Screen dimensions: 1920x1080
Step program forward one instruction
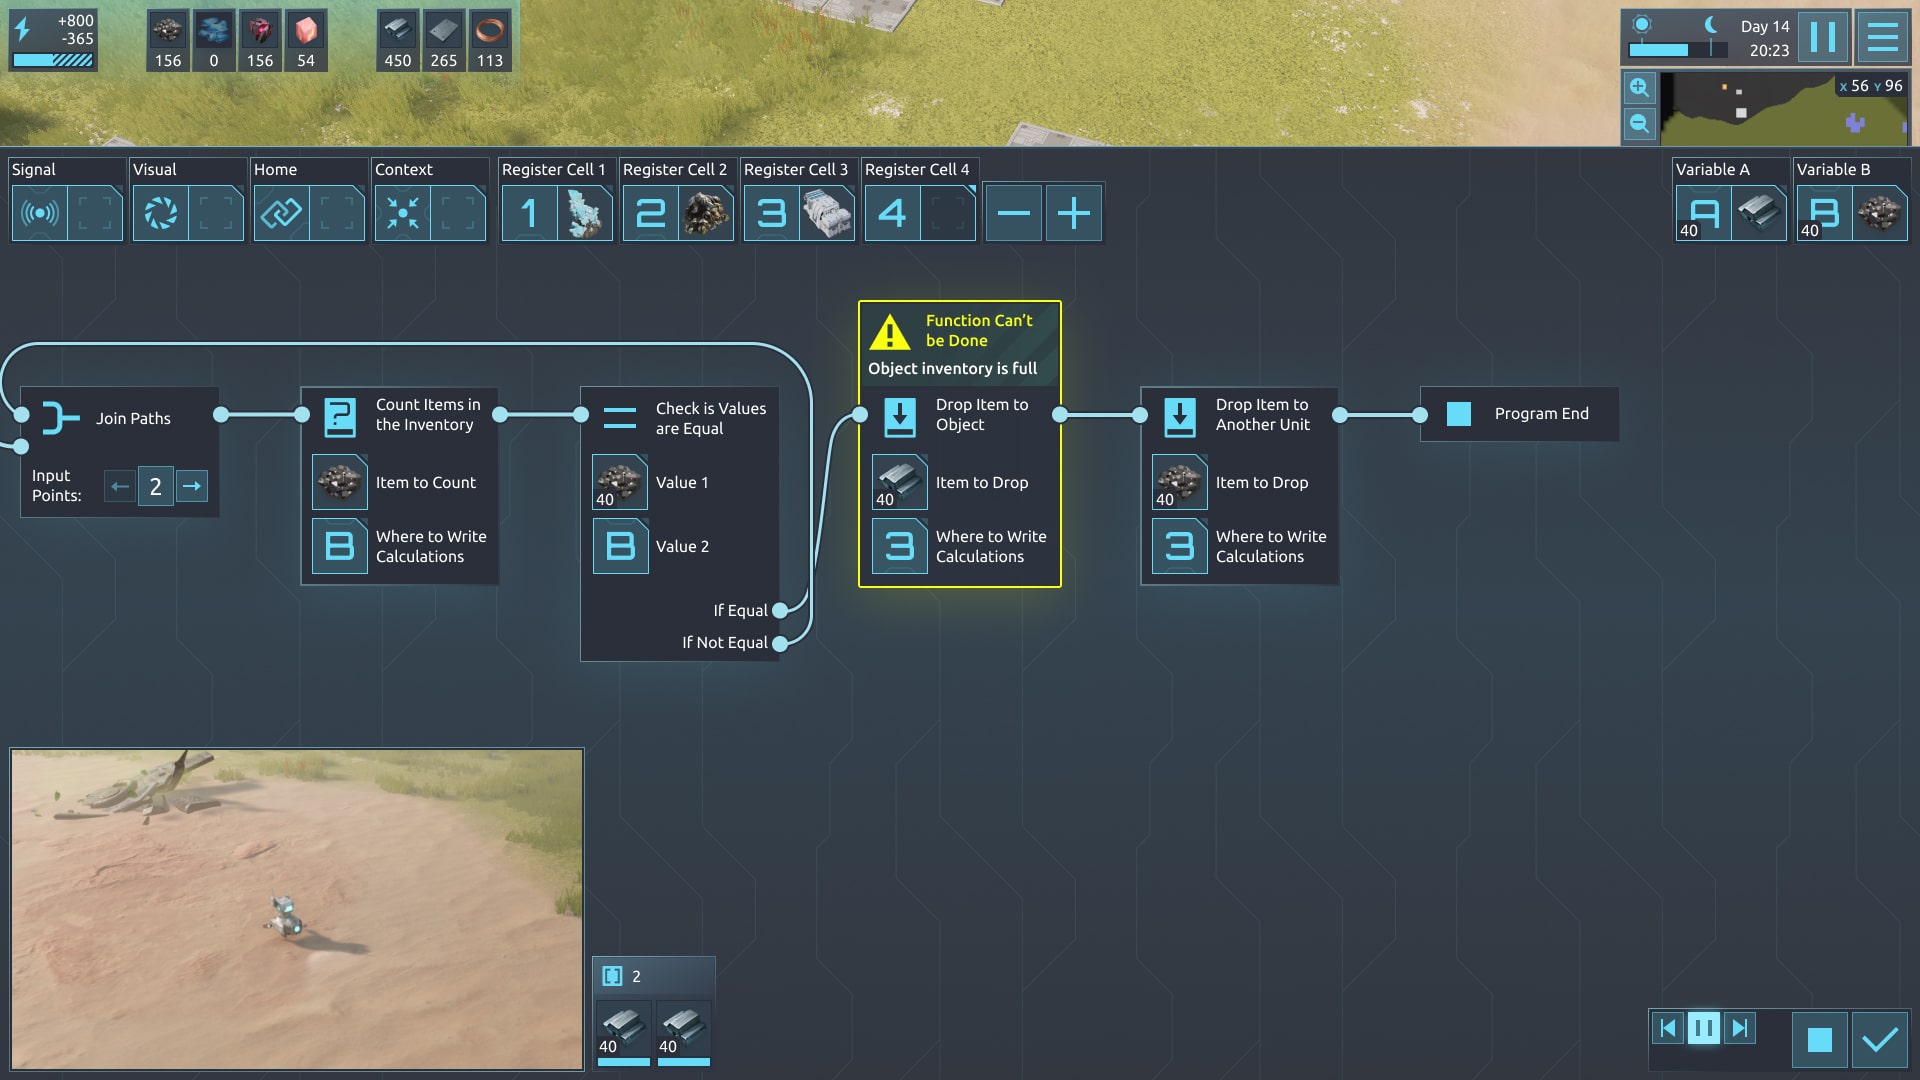pyautogui.click(x=1740, y=1028)
